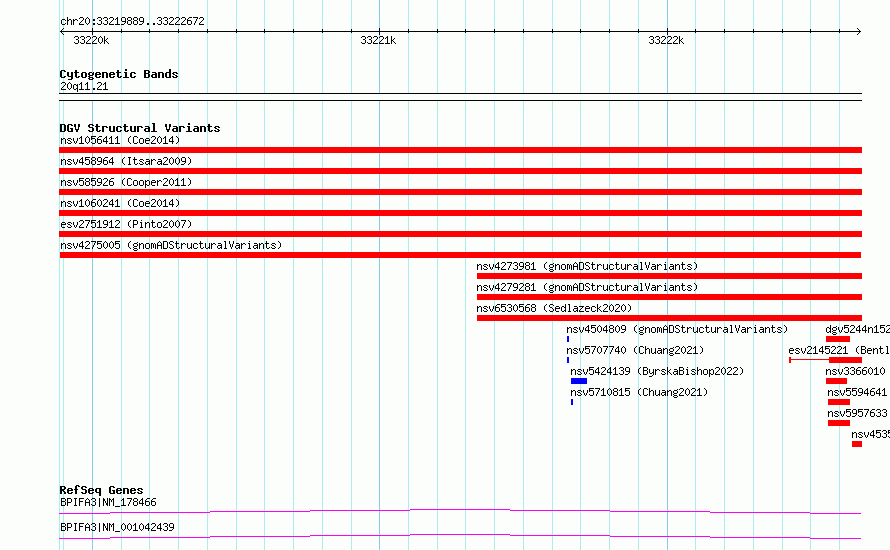Click the nsv5710815 (Chuang2021) label
Image resolution: width=890 pixels, height=550 pixels.
[639, 392]
